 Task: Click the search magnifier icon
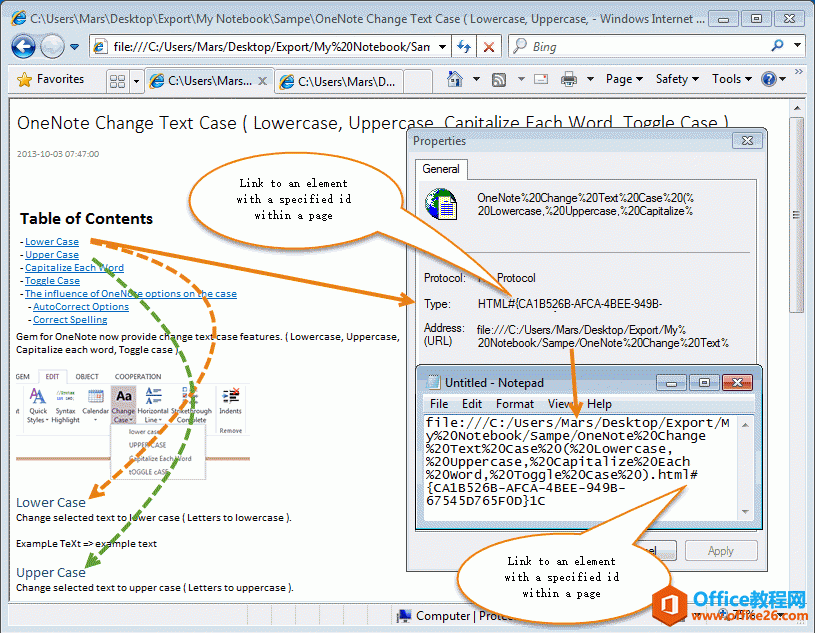click(777, 46)
